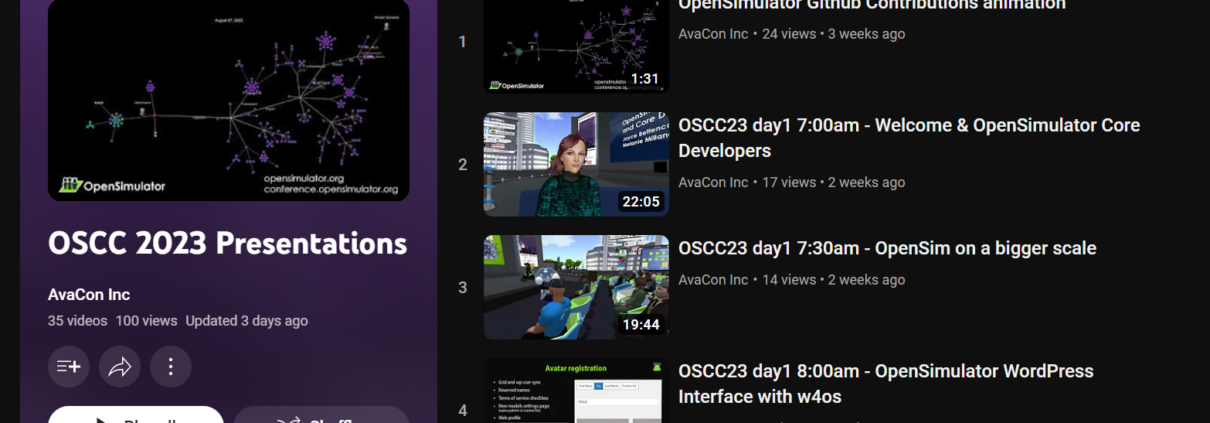Open the playlist three-dot more menu
The height and width of the screenshot is (423, 1210).
pos(171,367)
